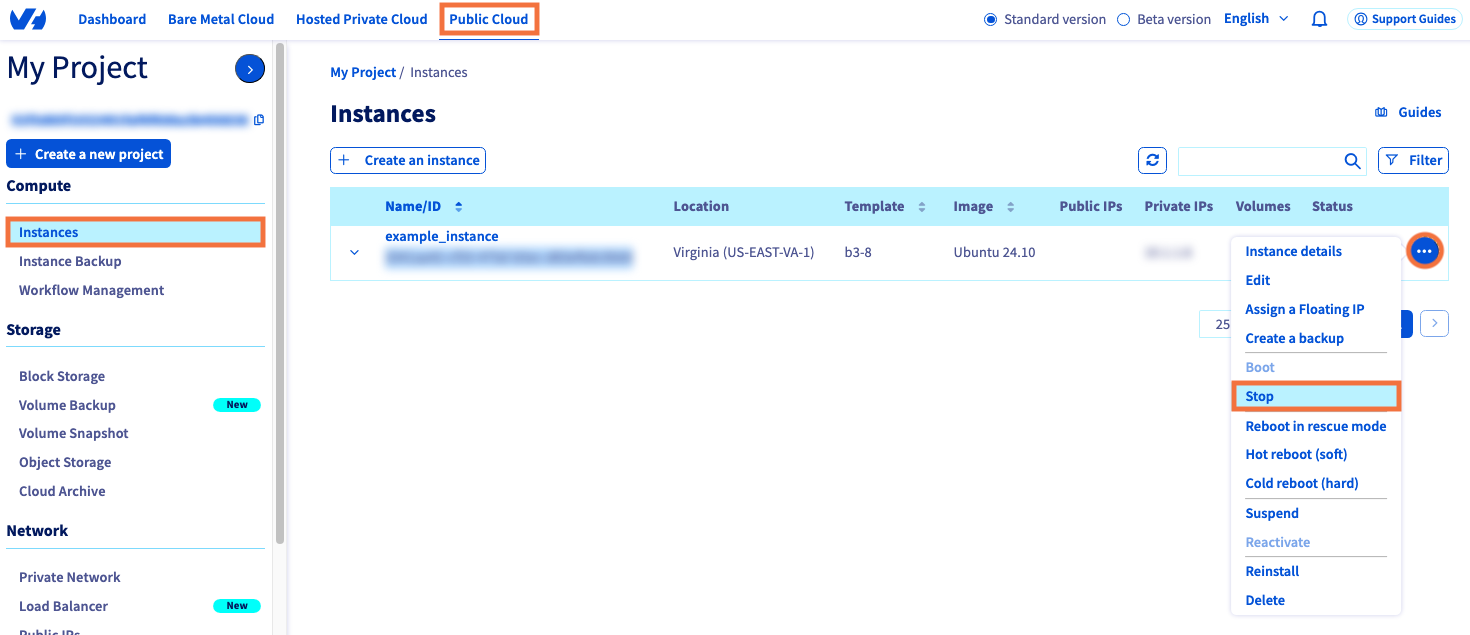The image size is (1470, 635).
Task: Switch to Bare Metal Cloud tab
Action: pyautogui.click(x=221, y=19)
